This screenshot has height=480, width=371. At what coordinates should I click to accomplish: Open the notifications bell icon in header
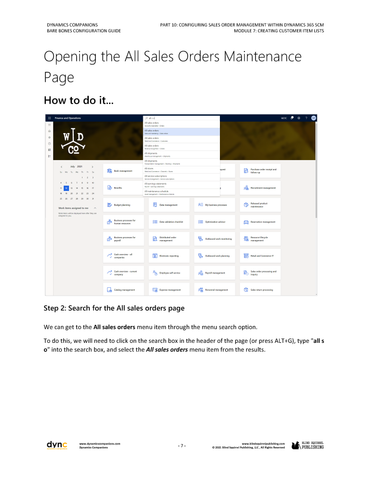[292, 118]
